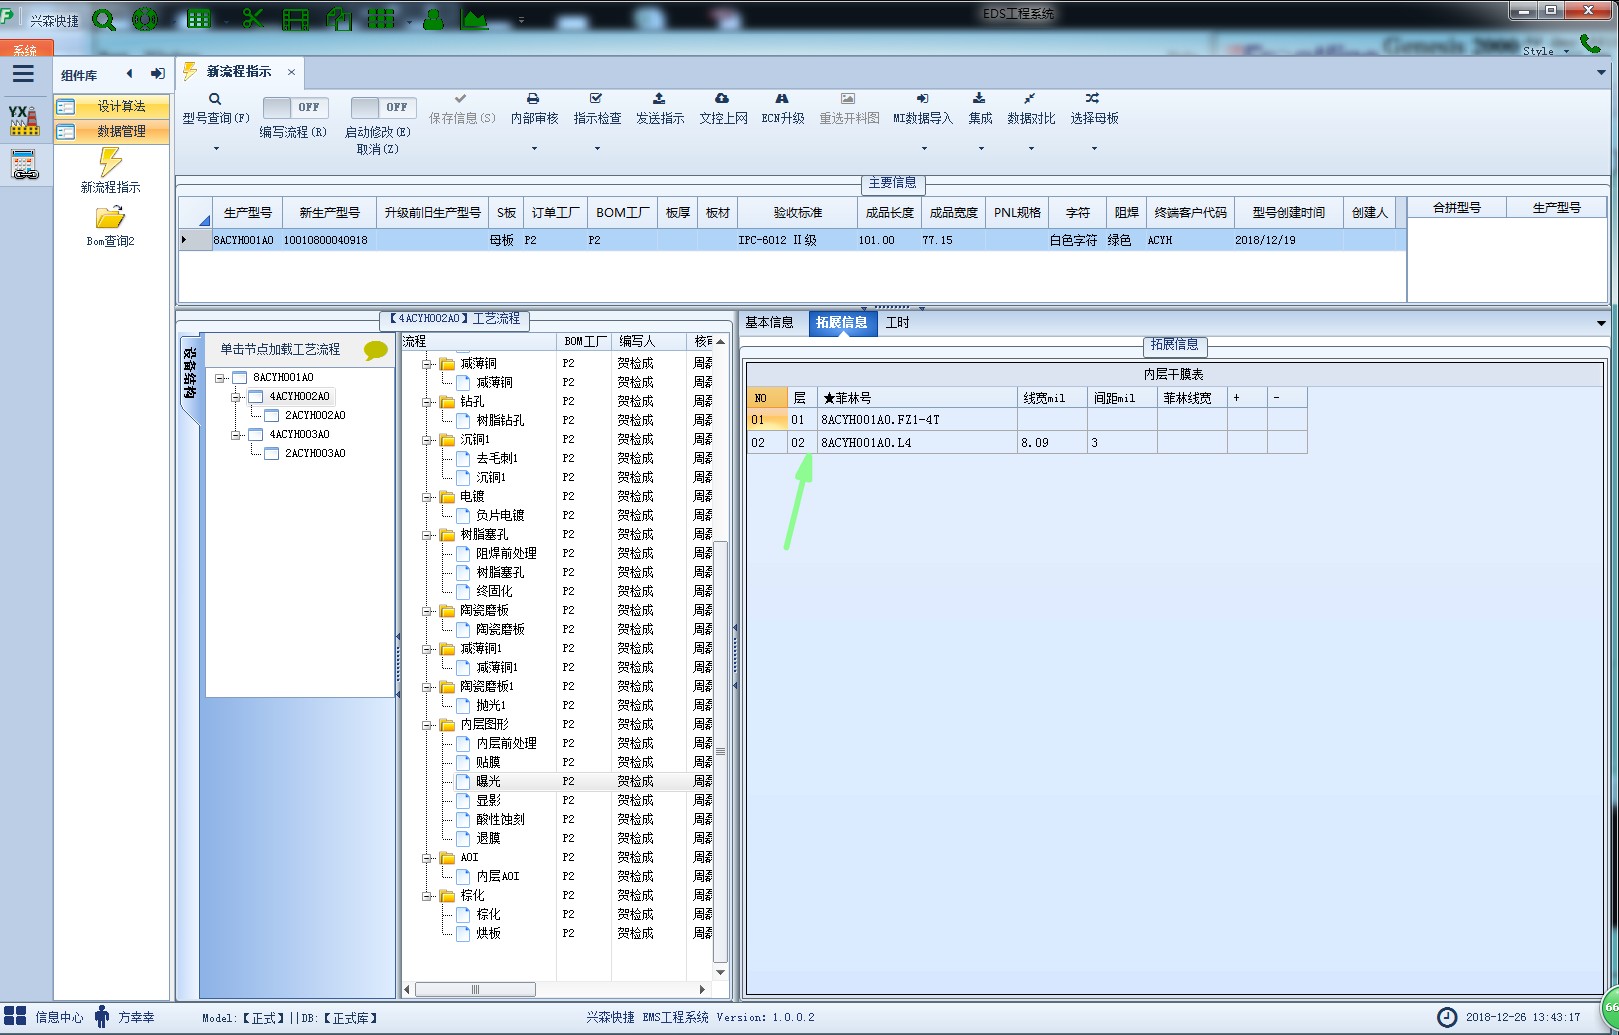This screenshot has height=1035, width=1619.
Task: Click the green copy documents icon
Action: (x=339, y=19)
